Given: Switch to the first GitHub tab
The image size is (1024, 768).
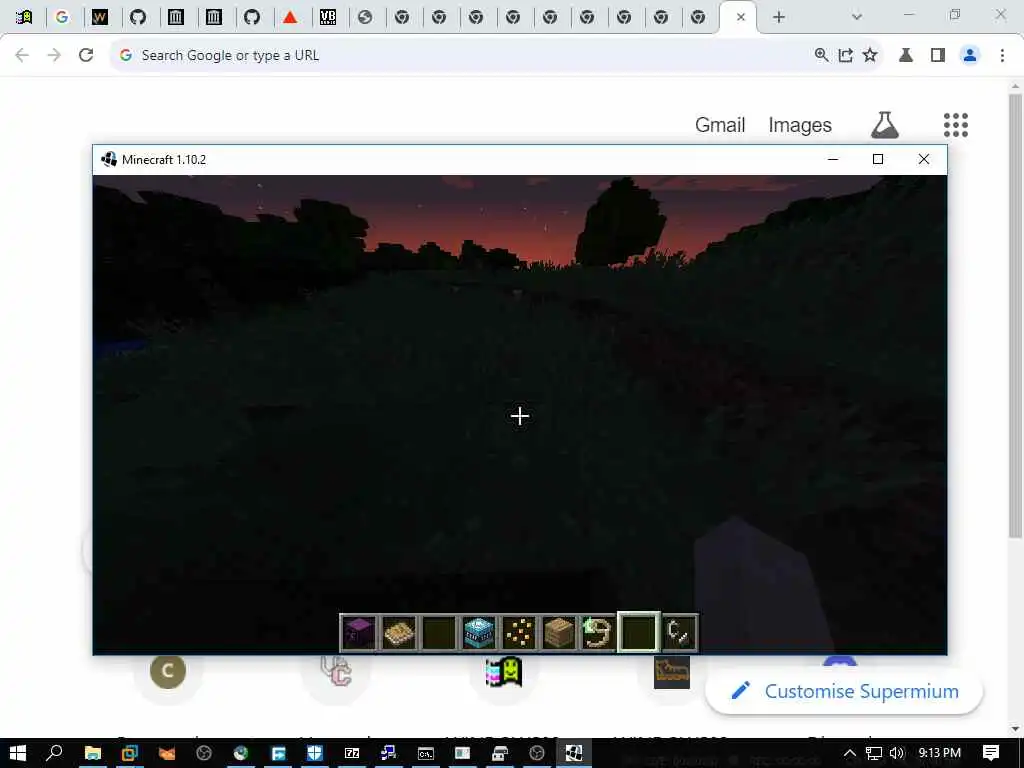Looking at the screenshot, I should pyautogui.click(x=138, y=17).
